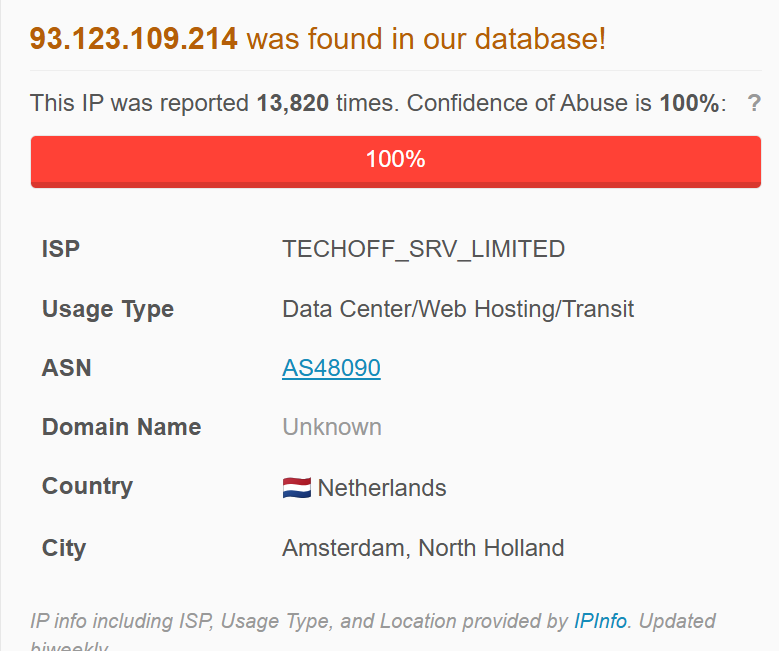Click the Country row label
This screenshot has height=651, width=779.
(x=87, y=486)
